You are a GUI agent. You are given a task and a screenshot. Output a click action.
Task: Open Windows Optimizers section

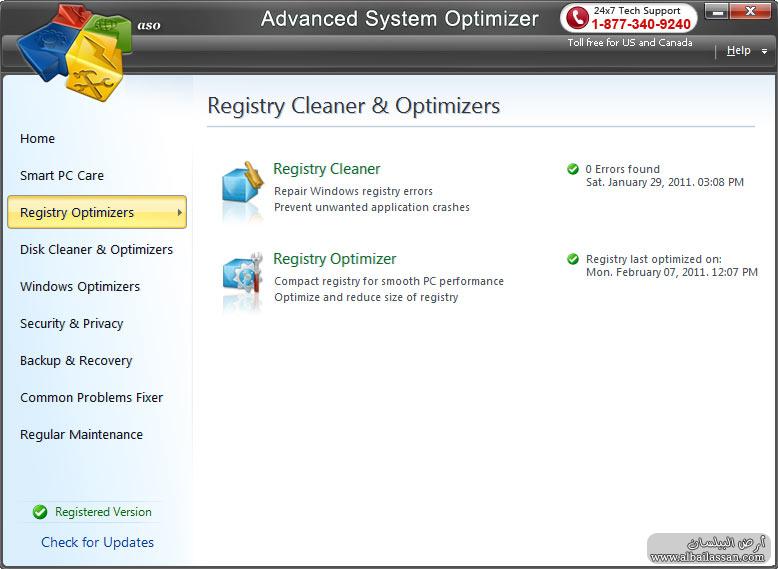[x=80, y=287]
